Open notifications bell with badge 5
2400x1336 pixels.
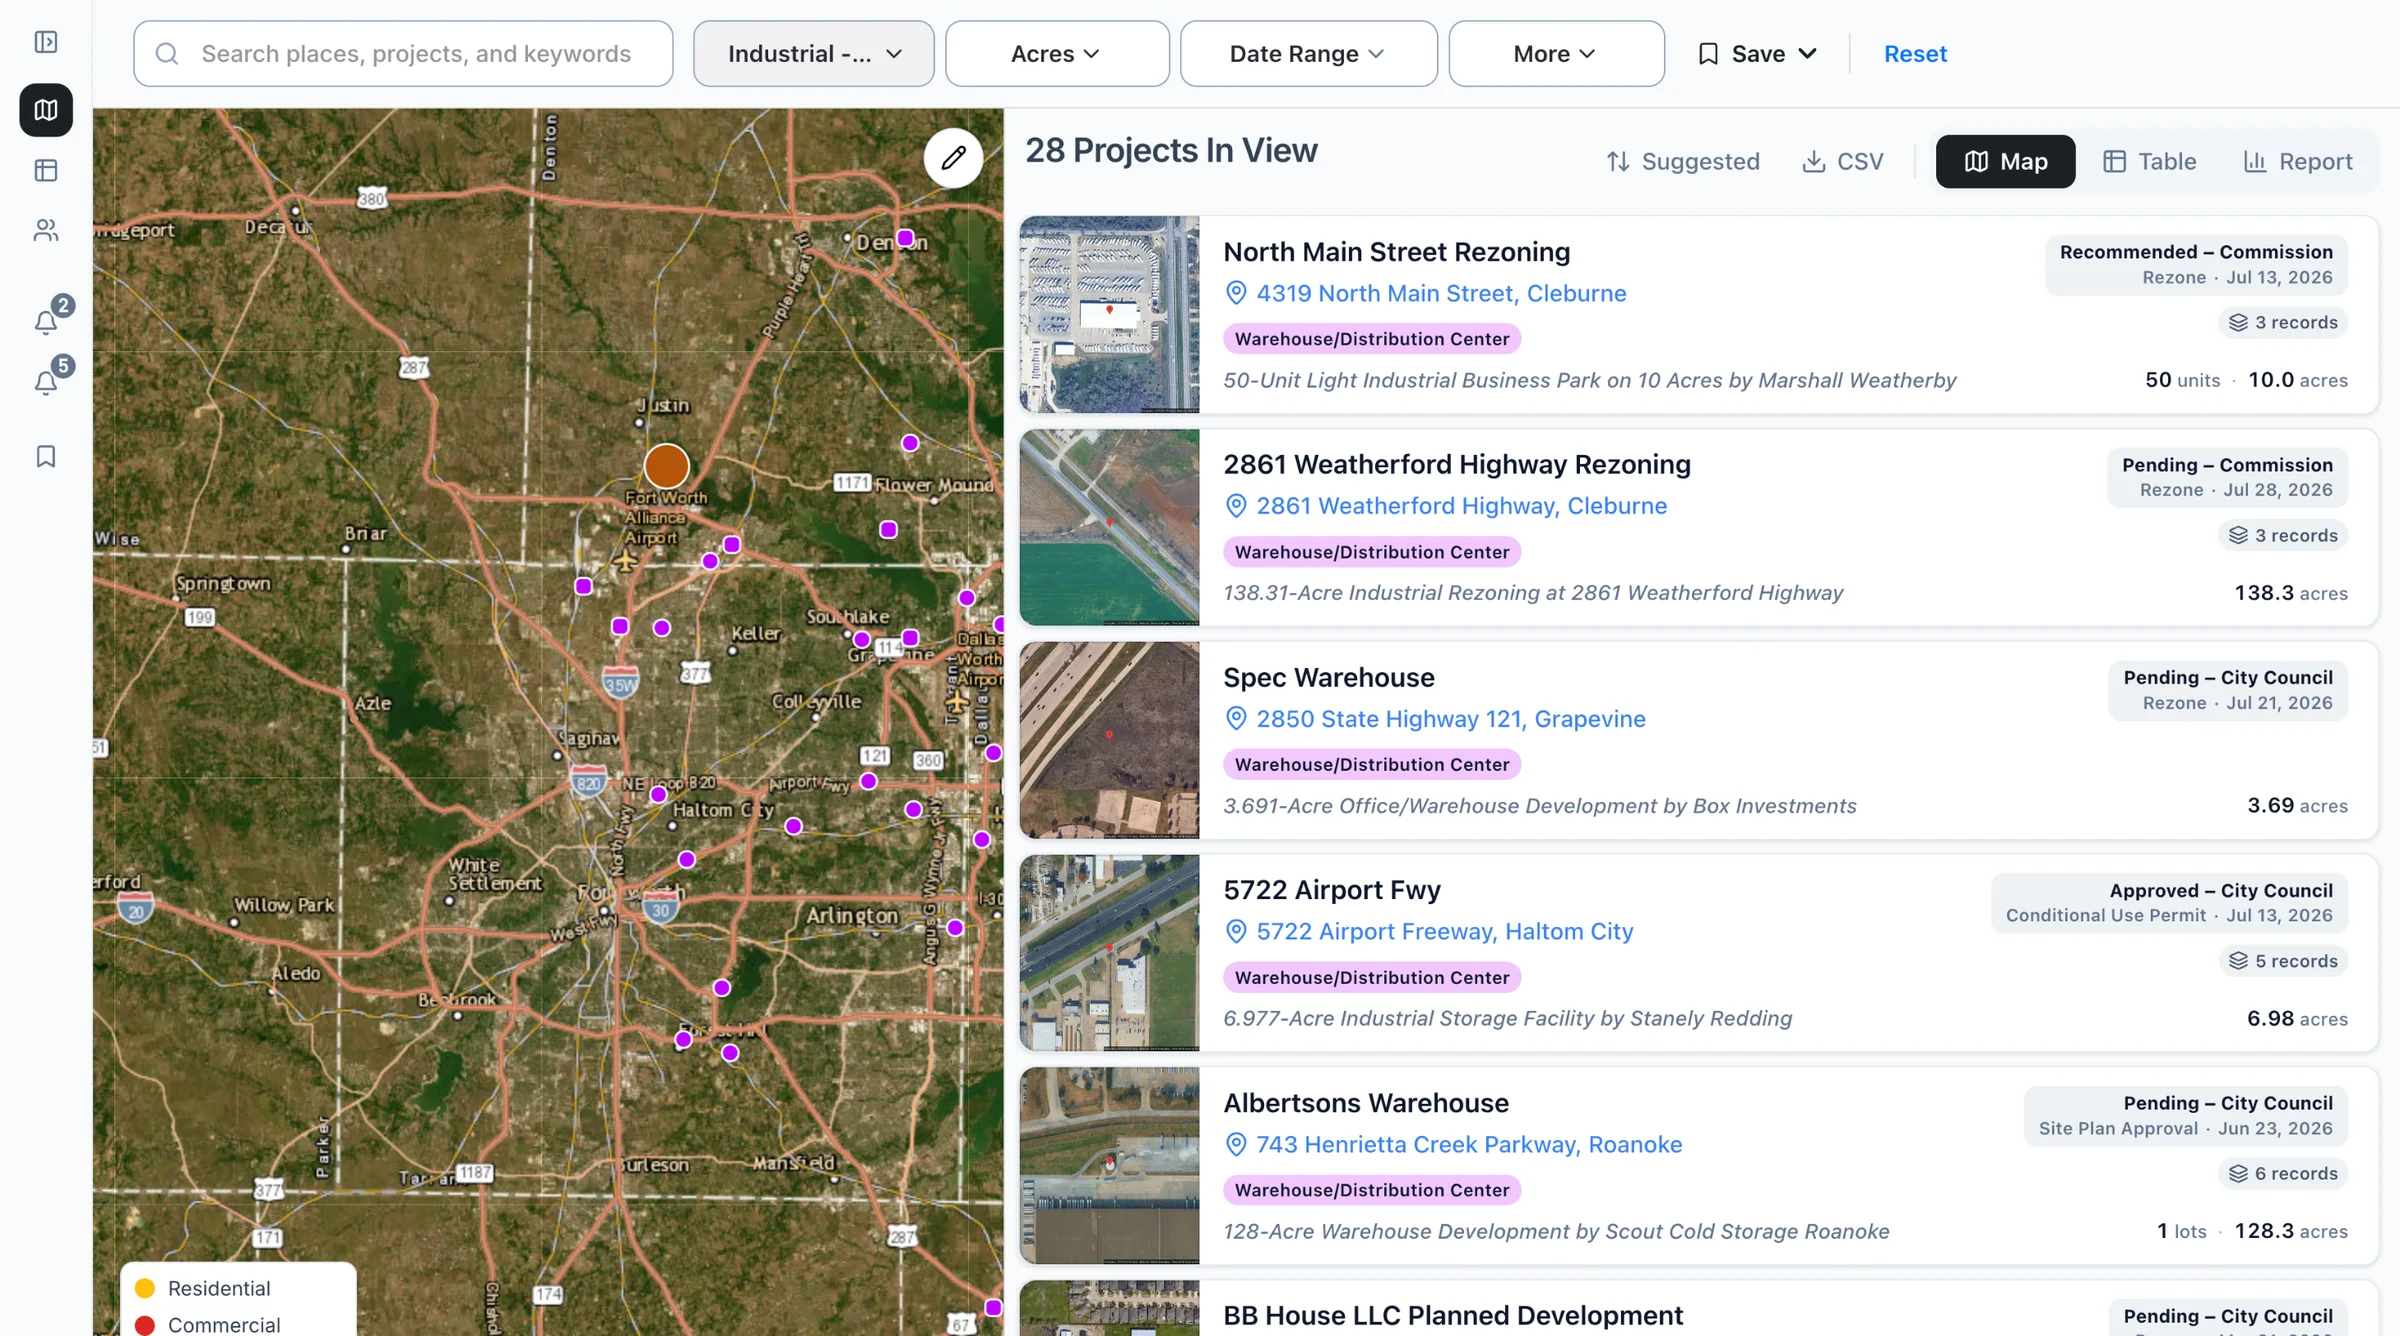[x=46, y=383]
